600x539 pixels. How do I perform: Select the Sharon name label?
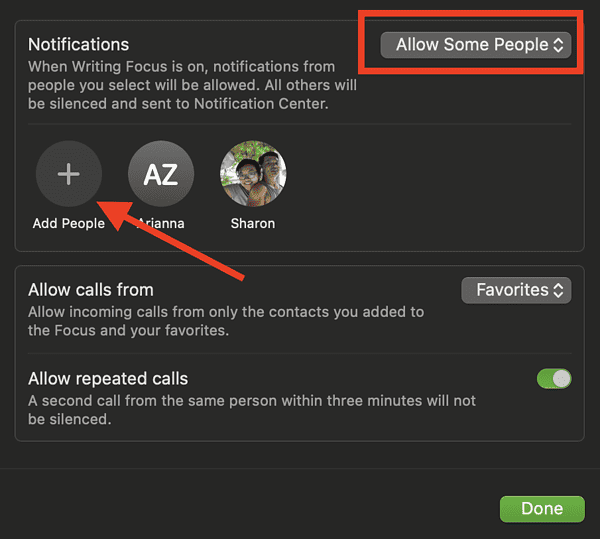(253, 223)
